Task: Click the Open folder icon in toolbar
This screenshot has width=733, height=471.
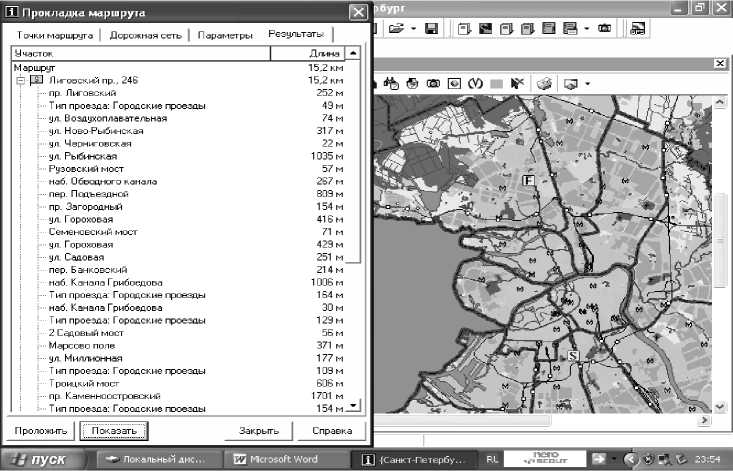Action: [395, 29]
